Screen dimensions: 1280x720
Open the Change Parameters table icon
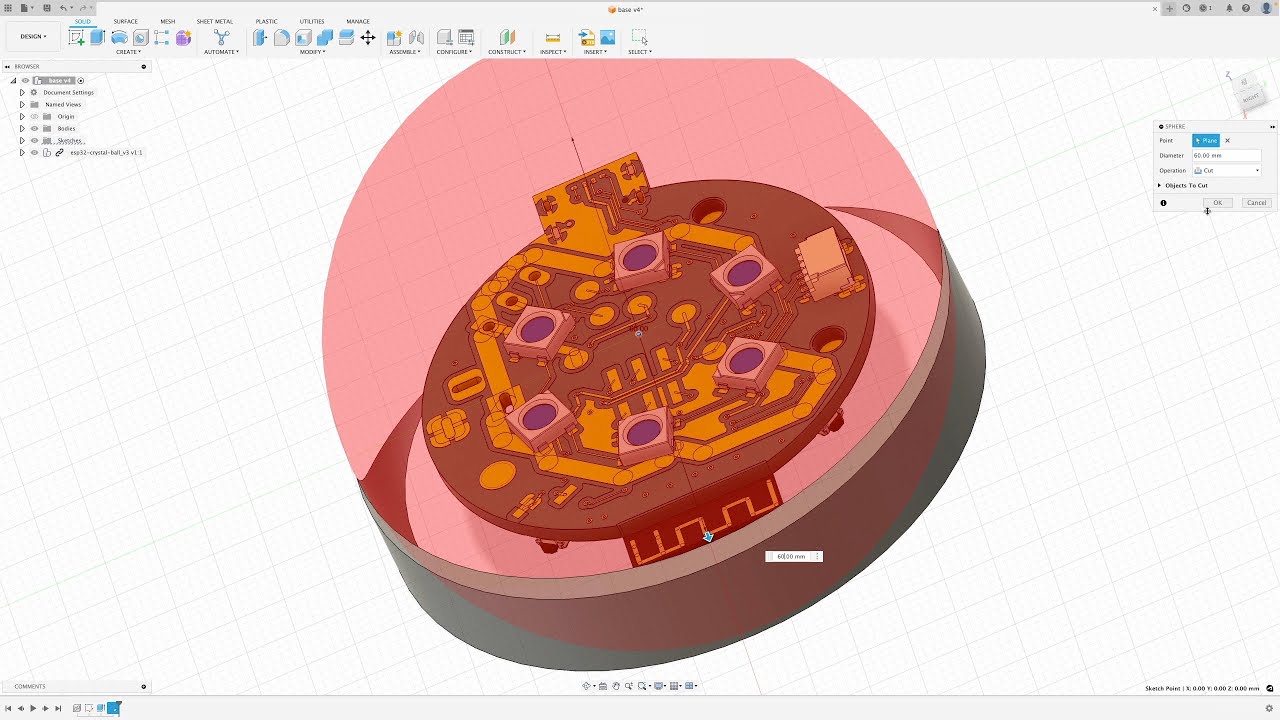pyautogui.click(x=466, y=37)
